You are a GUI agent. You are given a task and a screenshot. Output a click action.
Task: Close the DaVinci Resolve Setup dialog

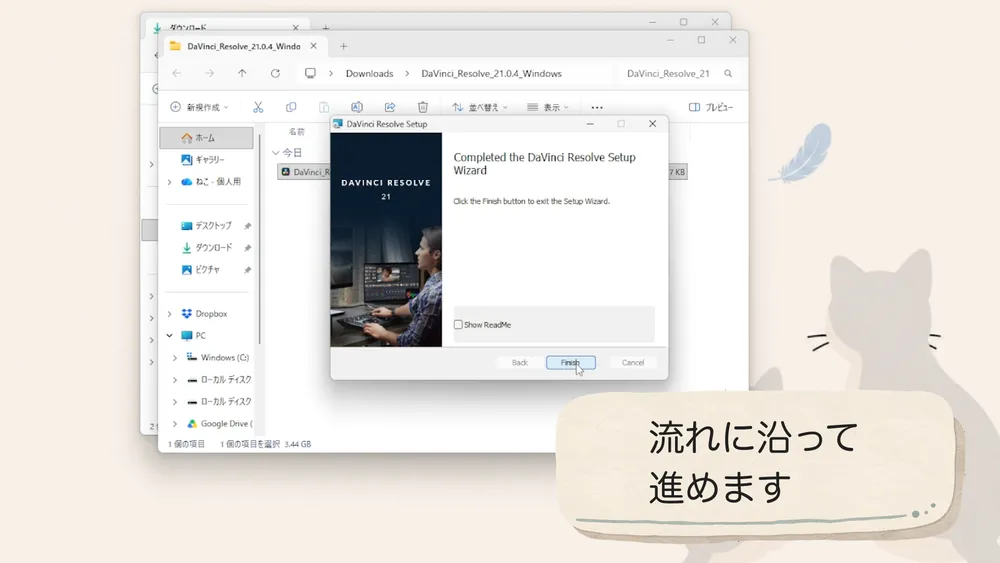click(x=652, y=124)
